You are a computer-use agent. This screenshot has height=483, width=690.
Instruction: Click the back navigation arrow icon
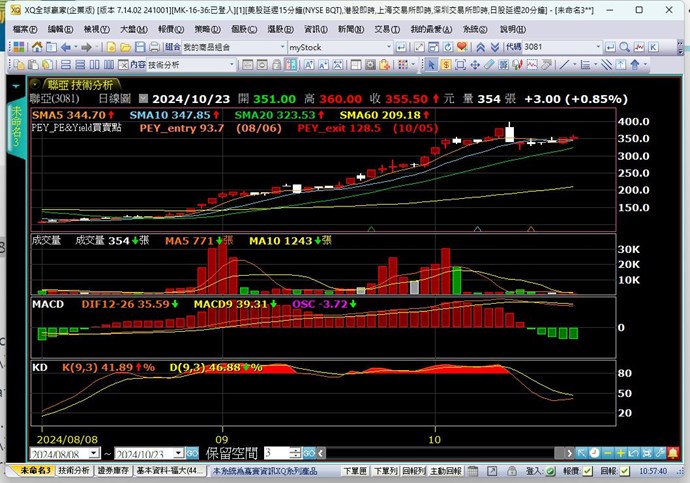[66, 47]
